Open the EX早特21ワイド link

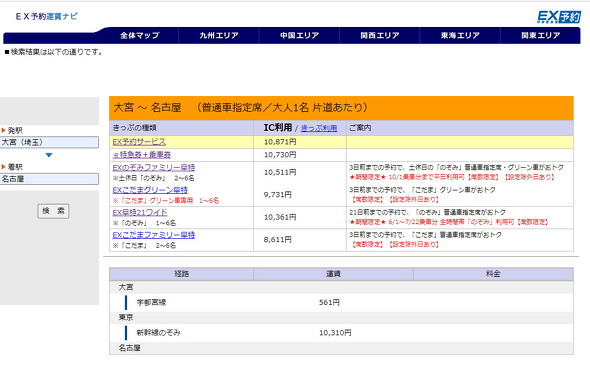point(140,213)
